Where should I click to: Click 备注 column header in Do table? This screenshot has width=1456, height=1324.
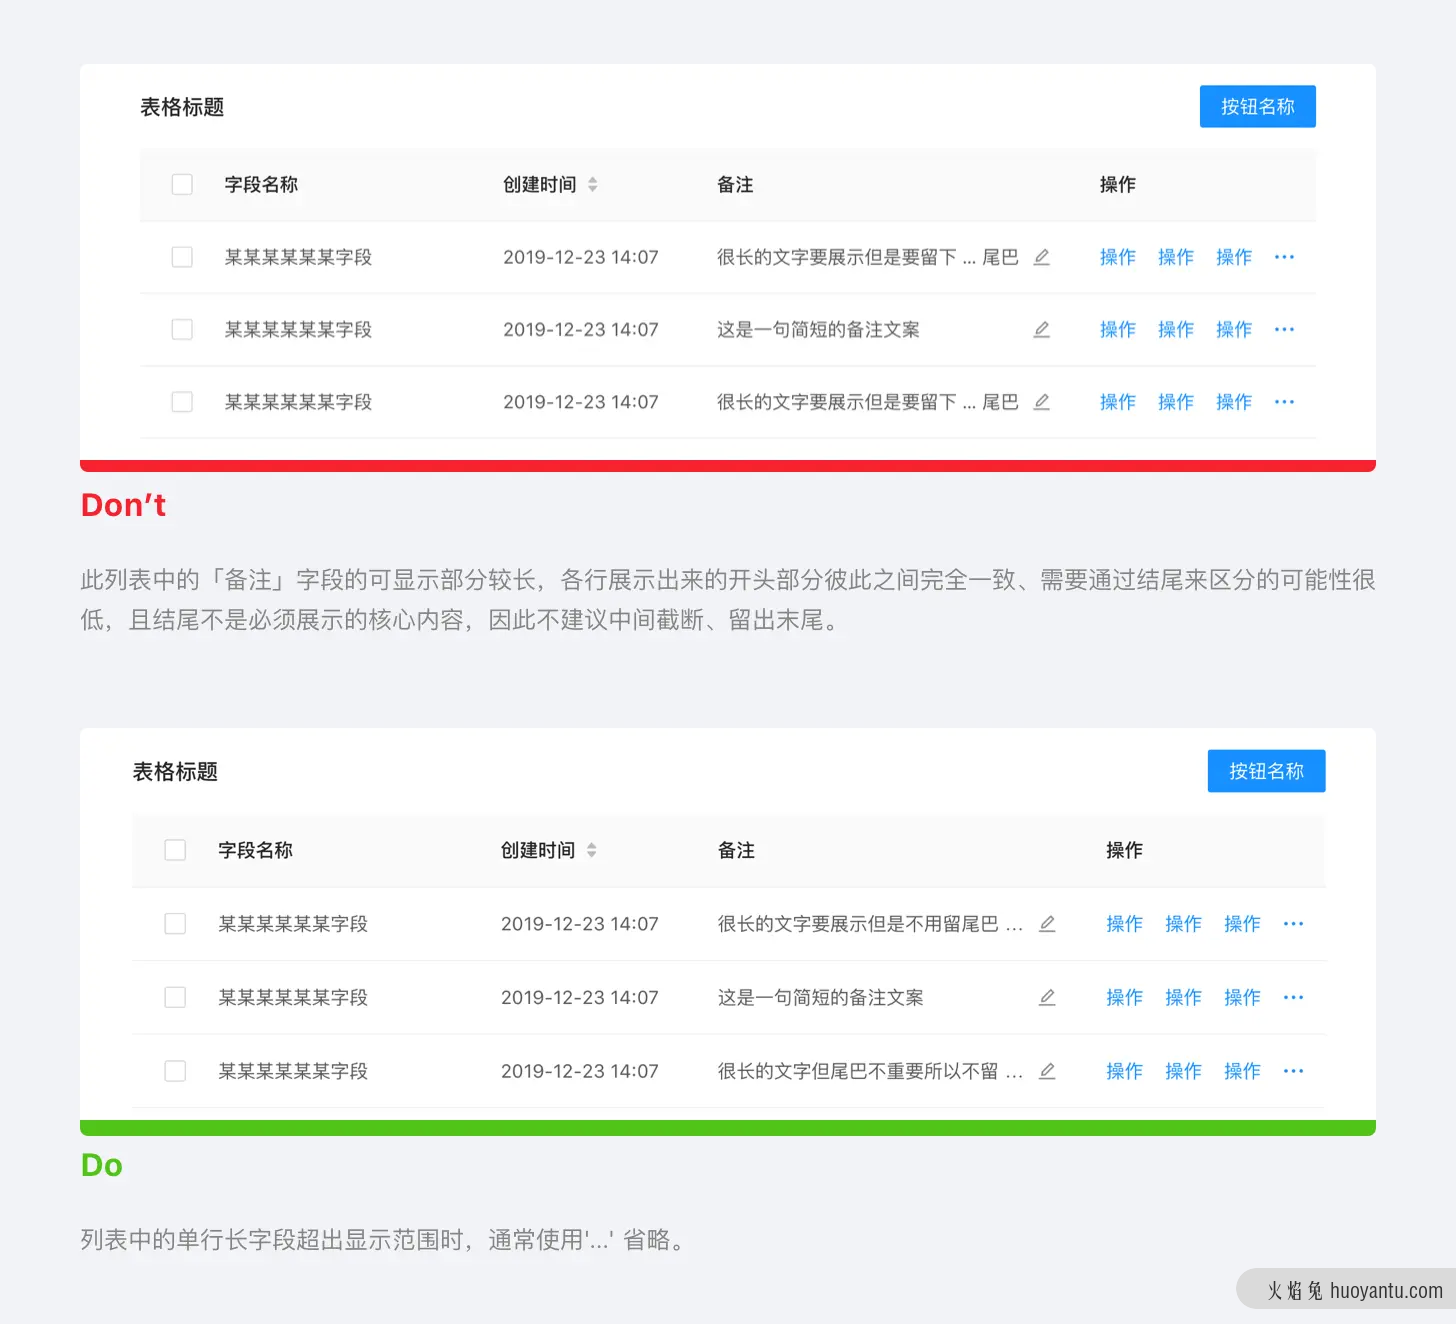tap(736, 850)
